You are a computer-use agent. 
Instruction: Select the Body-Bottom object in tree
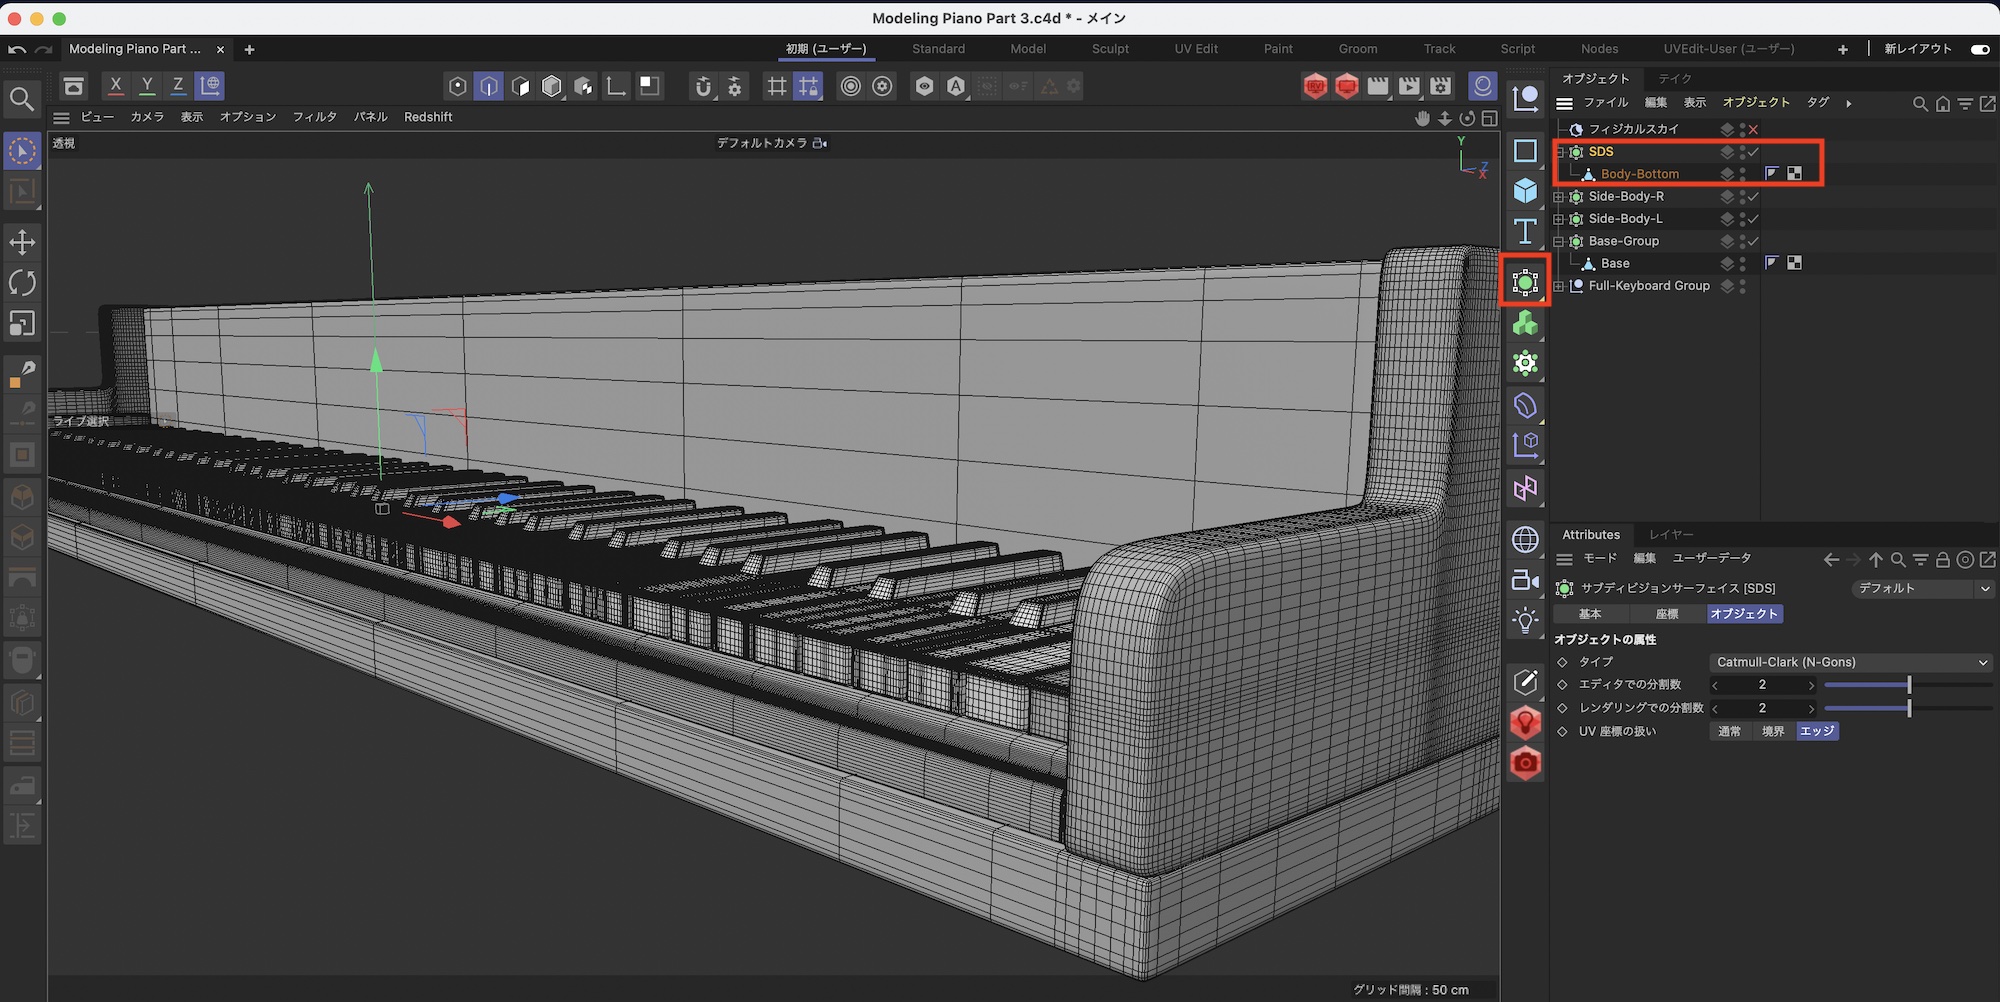(x=1639, y=174)
